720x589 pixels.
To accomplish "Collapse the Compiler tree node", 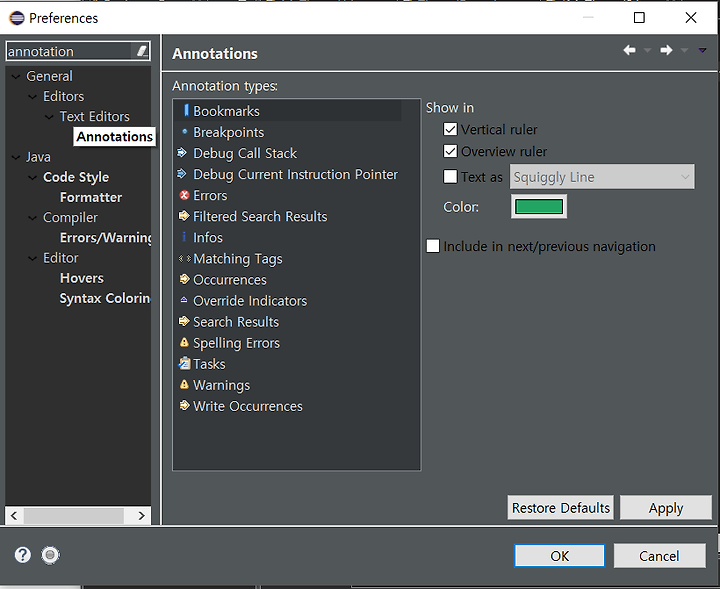I will pyautogui.click(x=33, y=218).
